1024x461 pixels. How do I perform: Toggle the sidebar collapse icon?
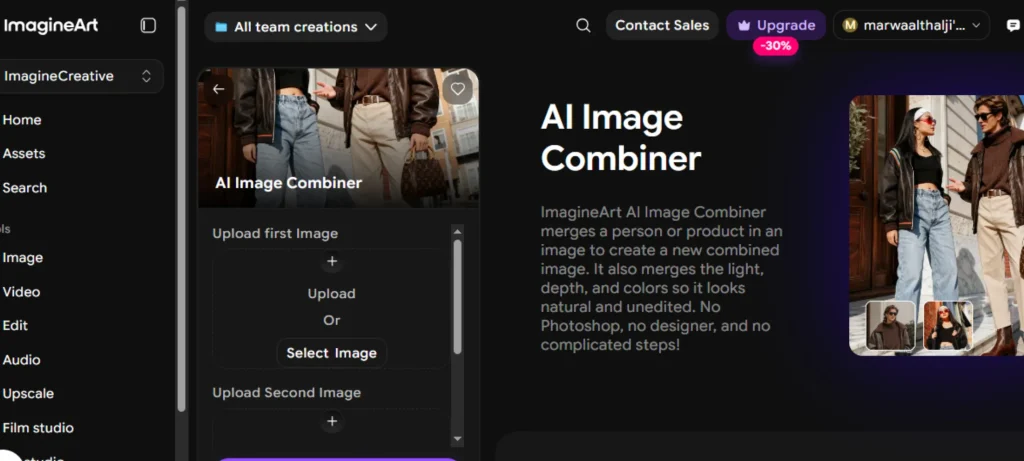pos(148,25)
